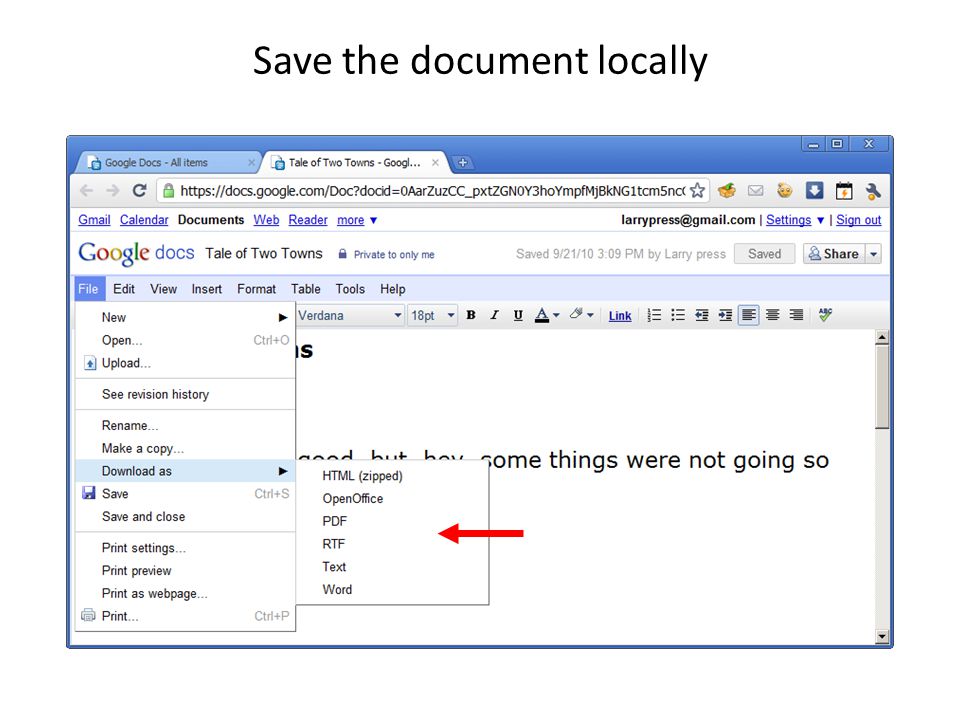The height and width of the screenshot is (720, 960).
Task: Align text right
Action: point(796,315)
